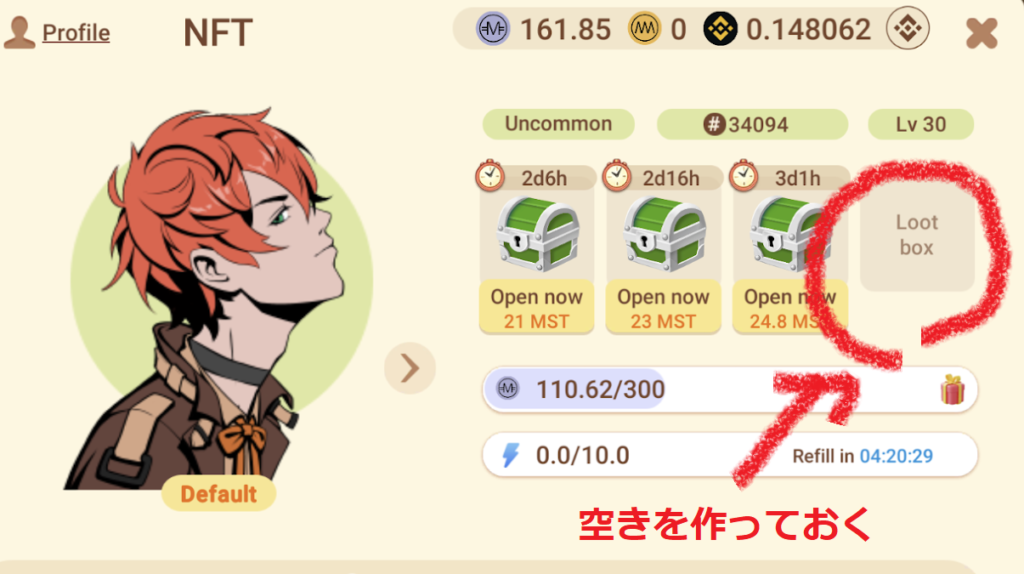Click the 110.62/300 earnings progress bar

tap(729, 390)
